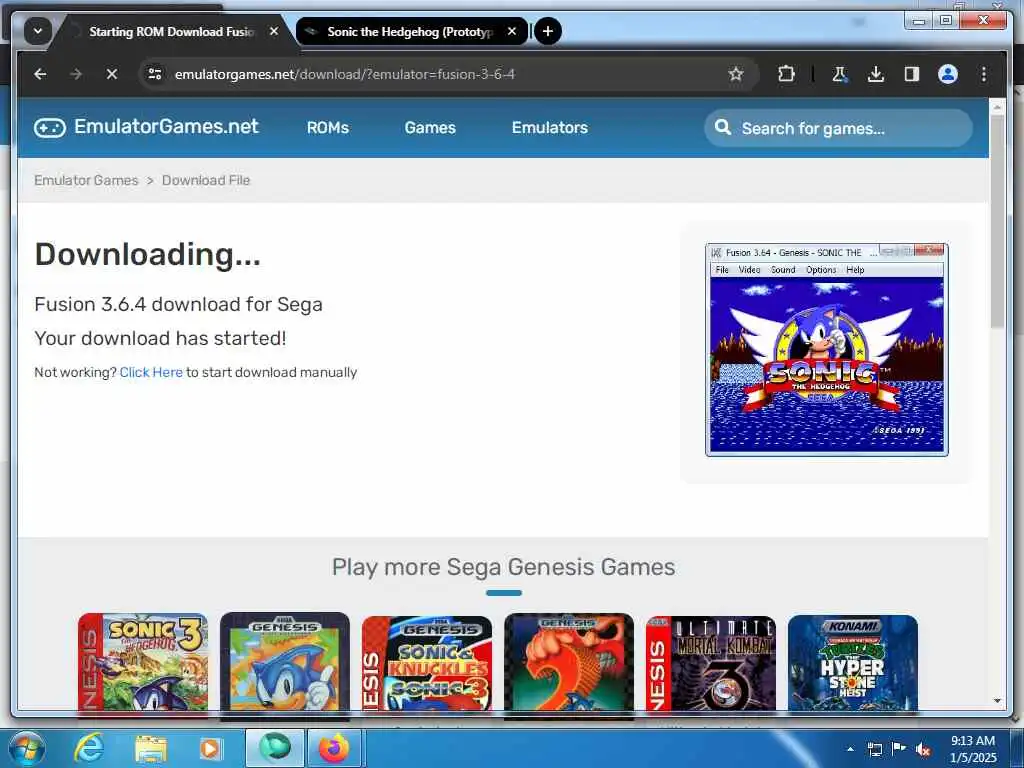Select the green browser taskbar icon
This screenshot has height=768, width=1024.
click(274, 748)
